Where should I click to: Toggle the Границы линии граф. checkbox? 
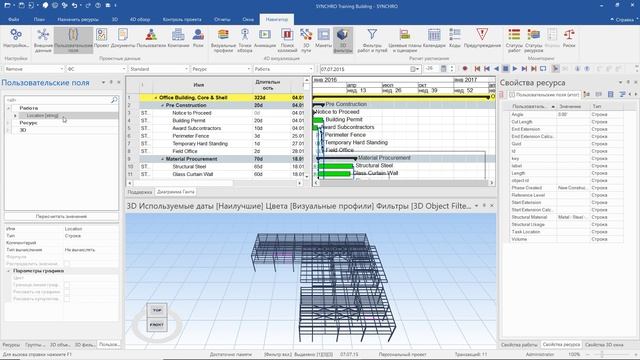(67, 285)
